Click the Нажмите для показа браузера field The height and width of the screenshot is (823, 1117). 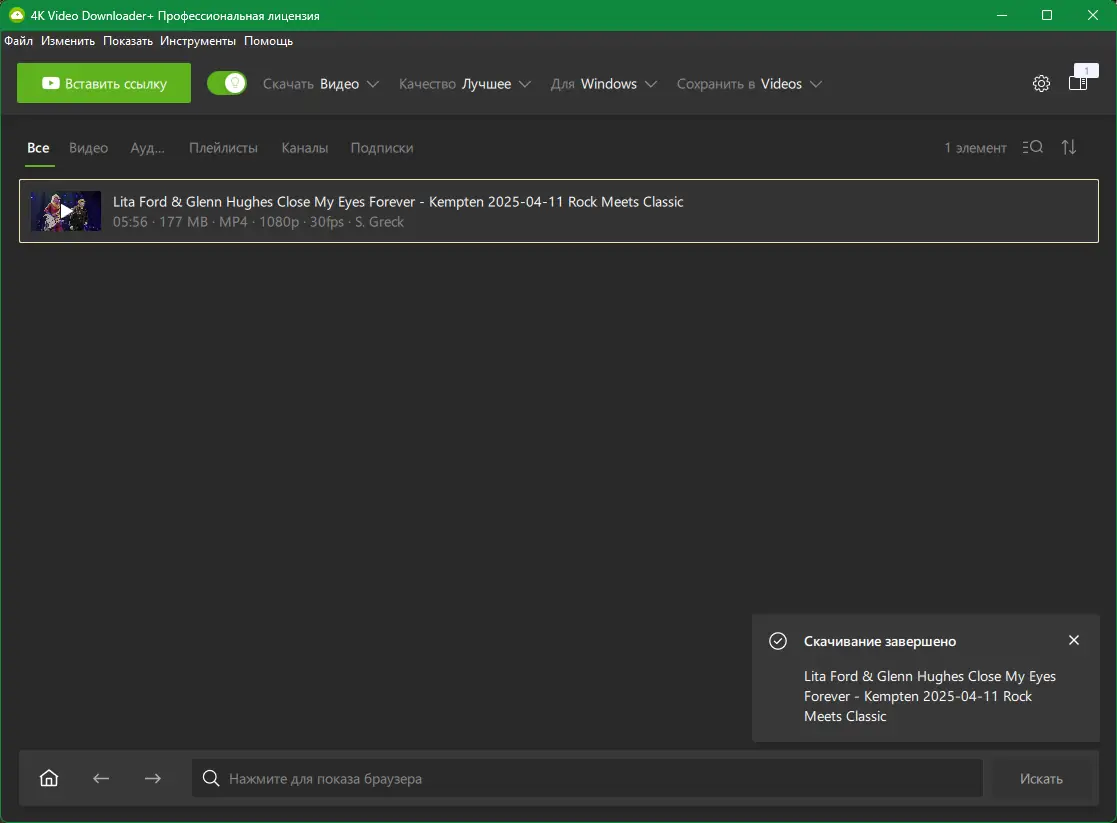(x=587, y=778)
